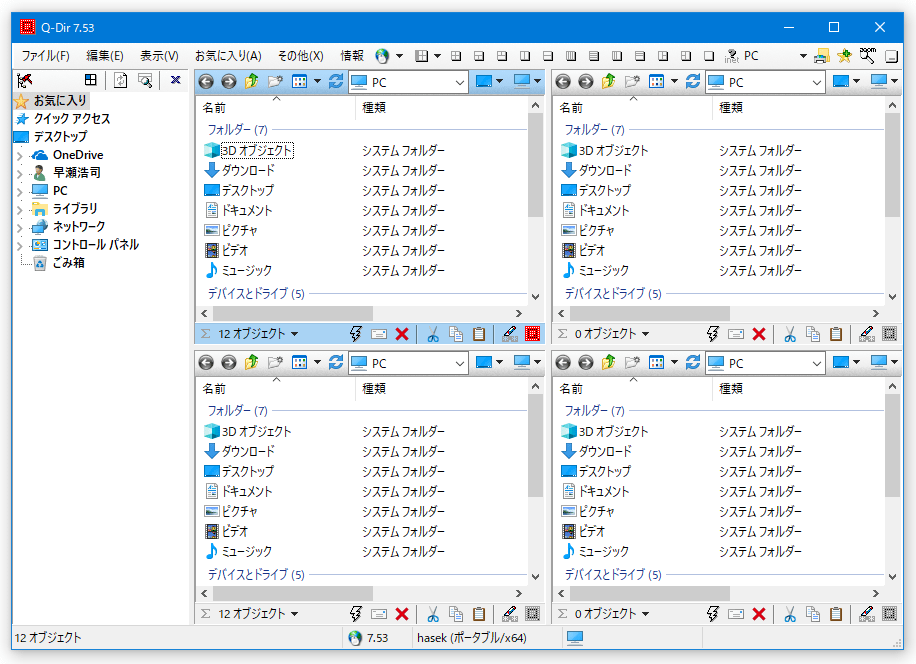The width and height of the screenshot is (916, 664).
Task: Sort top-left pane by 名前 column
Action: [276, 107]
